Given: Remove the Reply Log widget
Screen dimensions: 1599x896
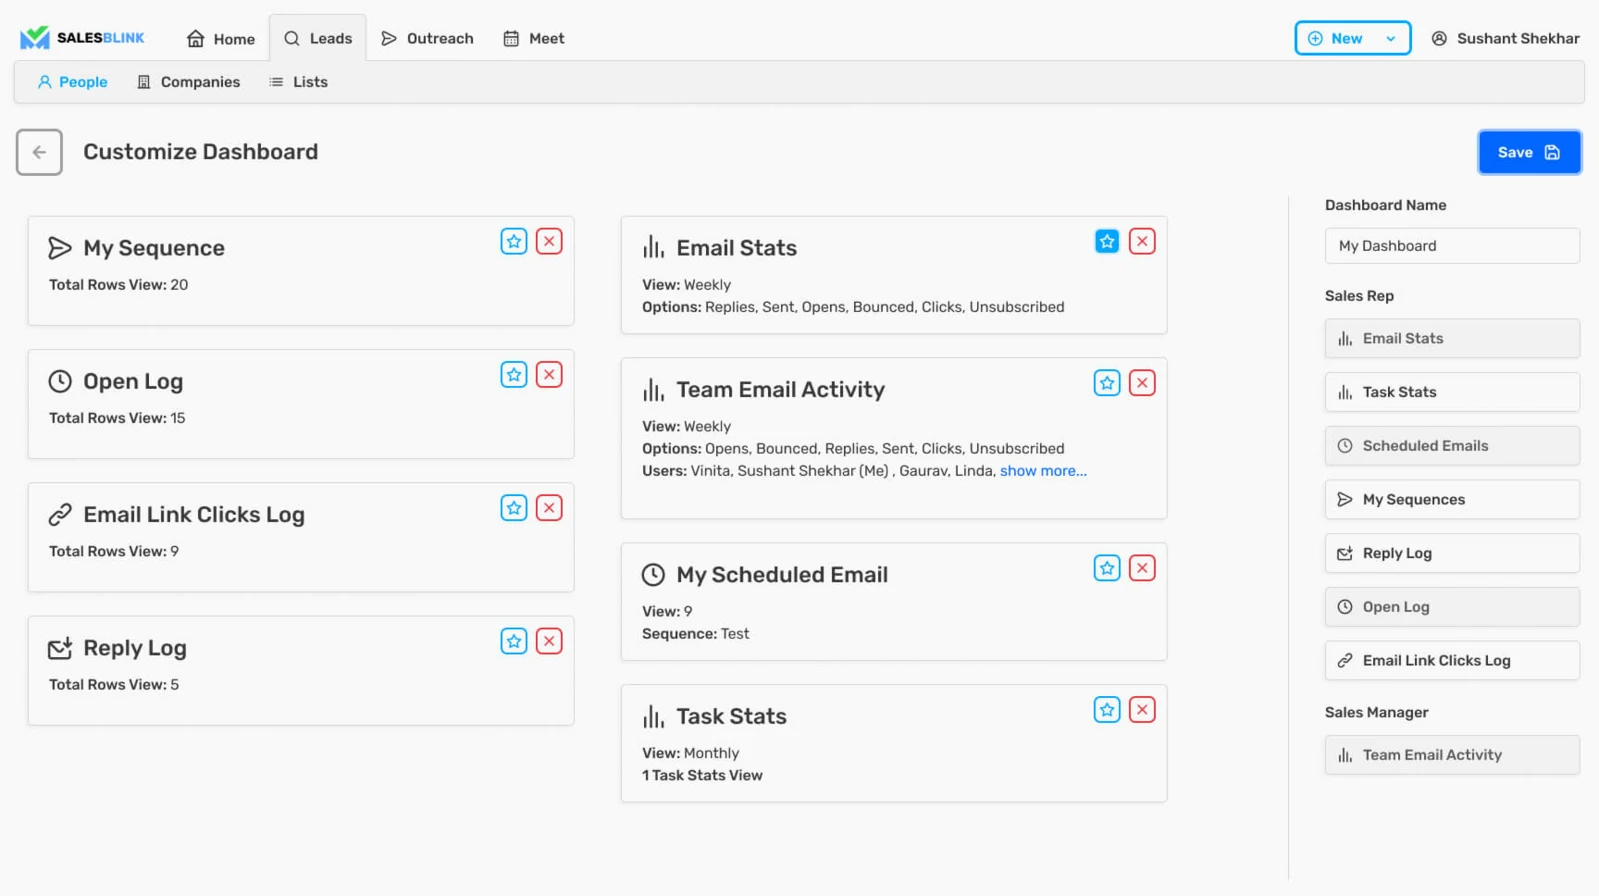Looking at the screenshot, I should click(549, 641).
